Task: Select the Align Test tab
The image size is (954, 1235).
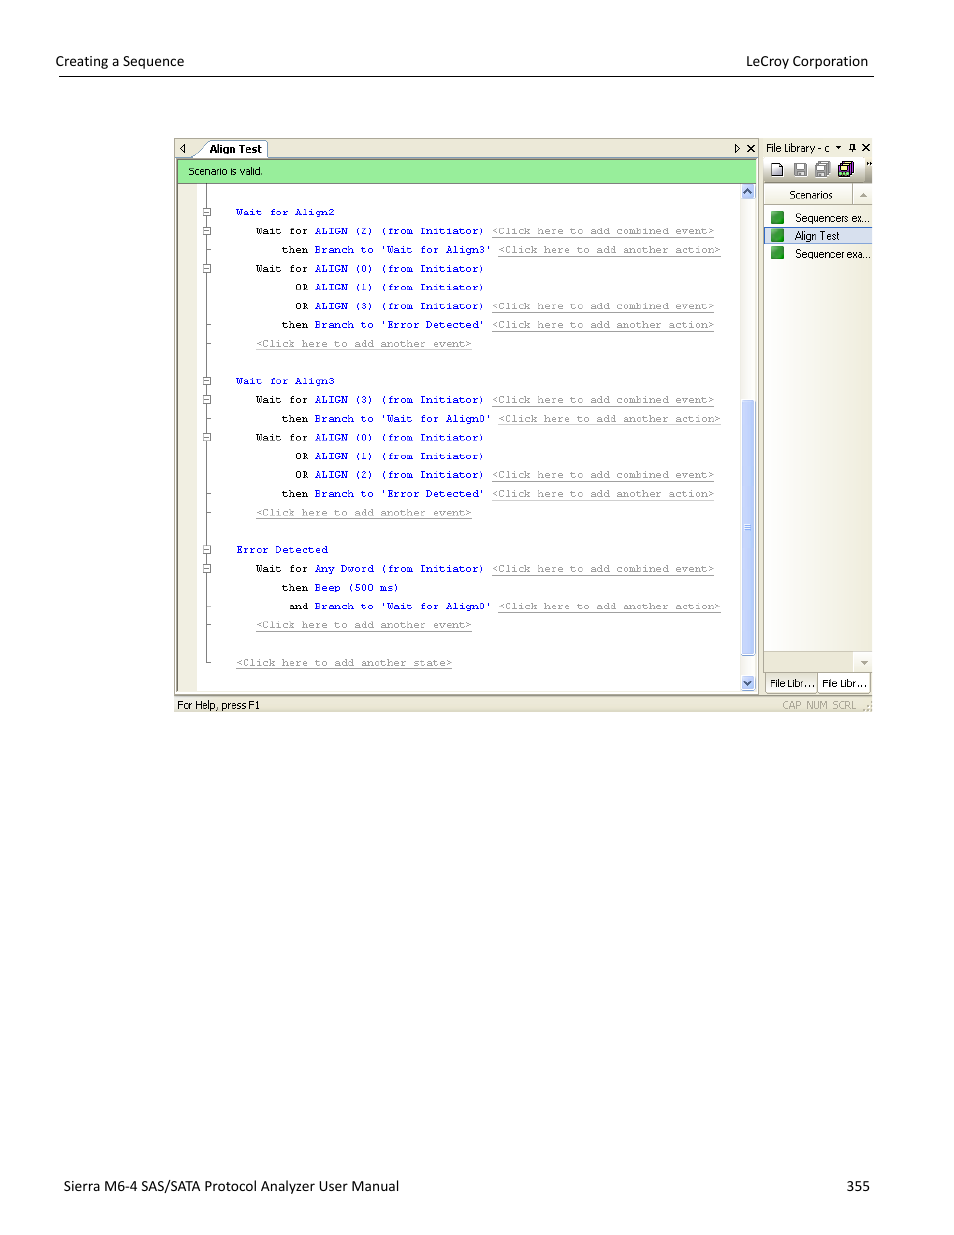Action: [x=235, y=149]
